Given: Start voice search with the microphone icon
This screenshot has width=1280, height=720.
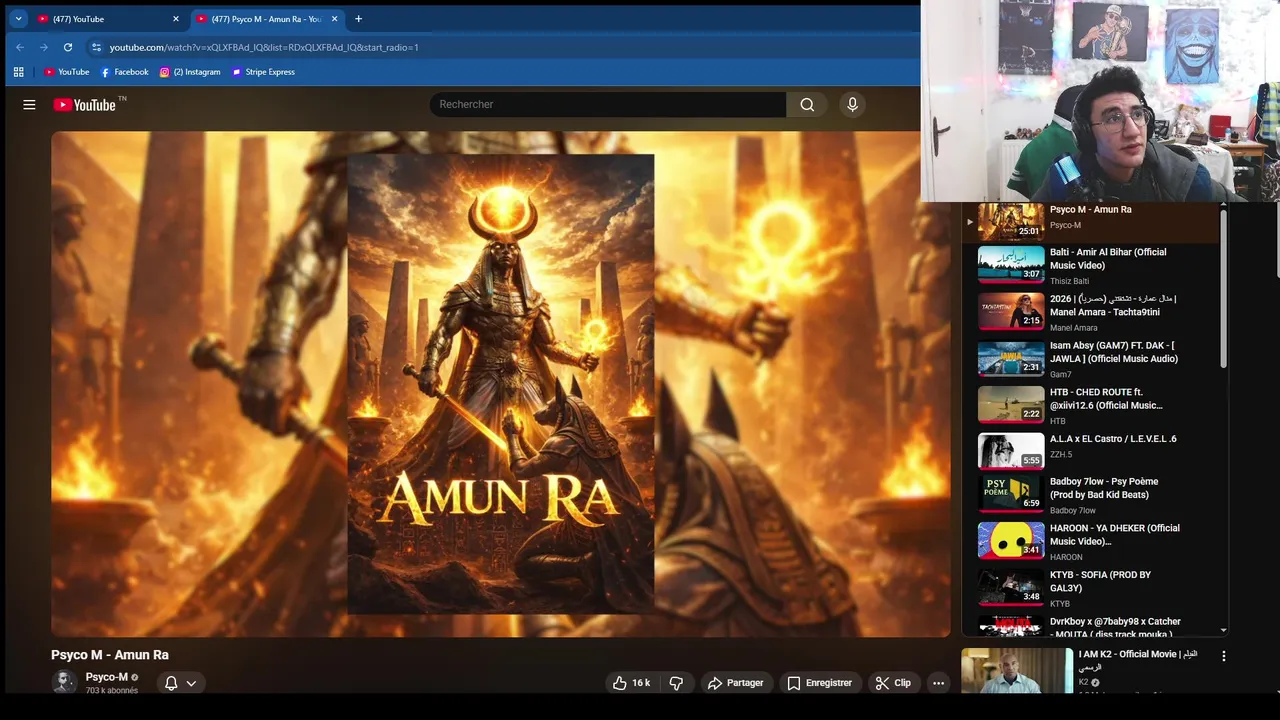Looking at the screenshot, I should click(852, 105).
